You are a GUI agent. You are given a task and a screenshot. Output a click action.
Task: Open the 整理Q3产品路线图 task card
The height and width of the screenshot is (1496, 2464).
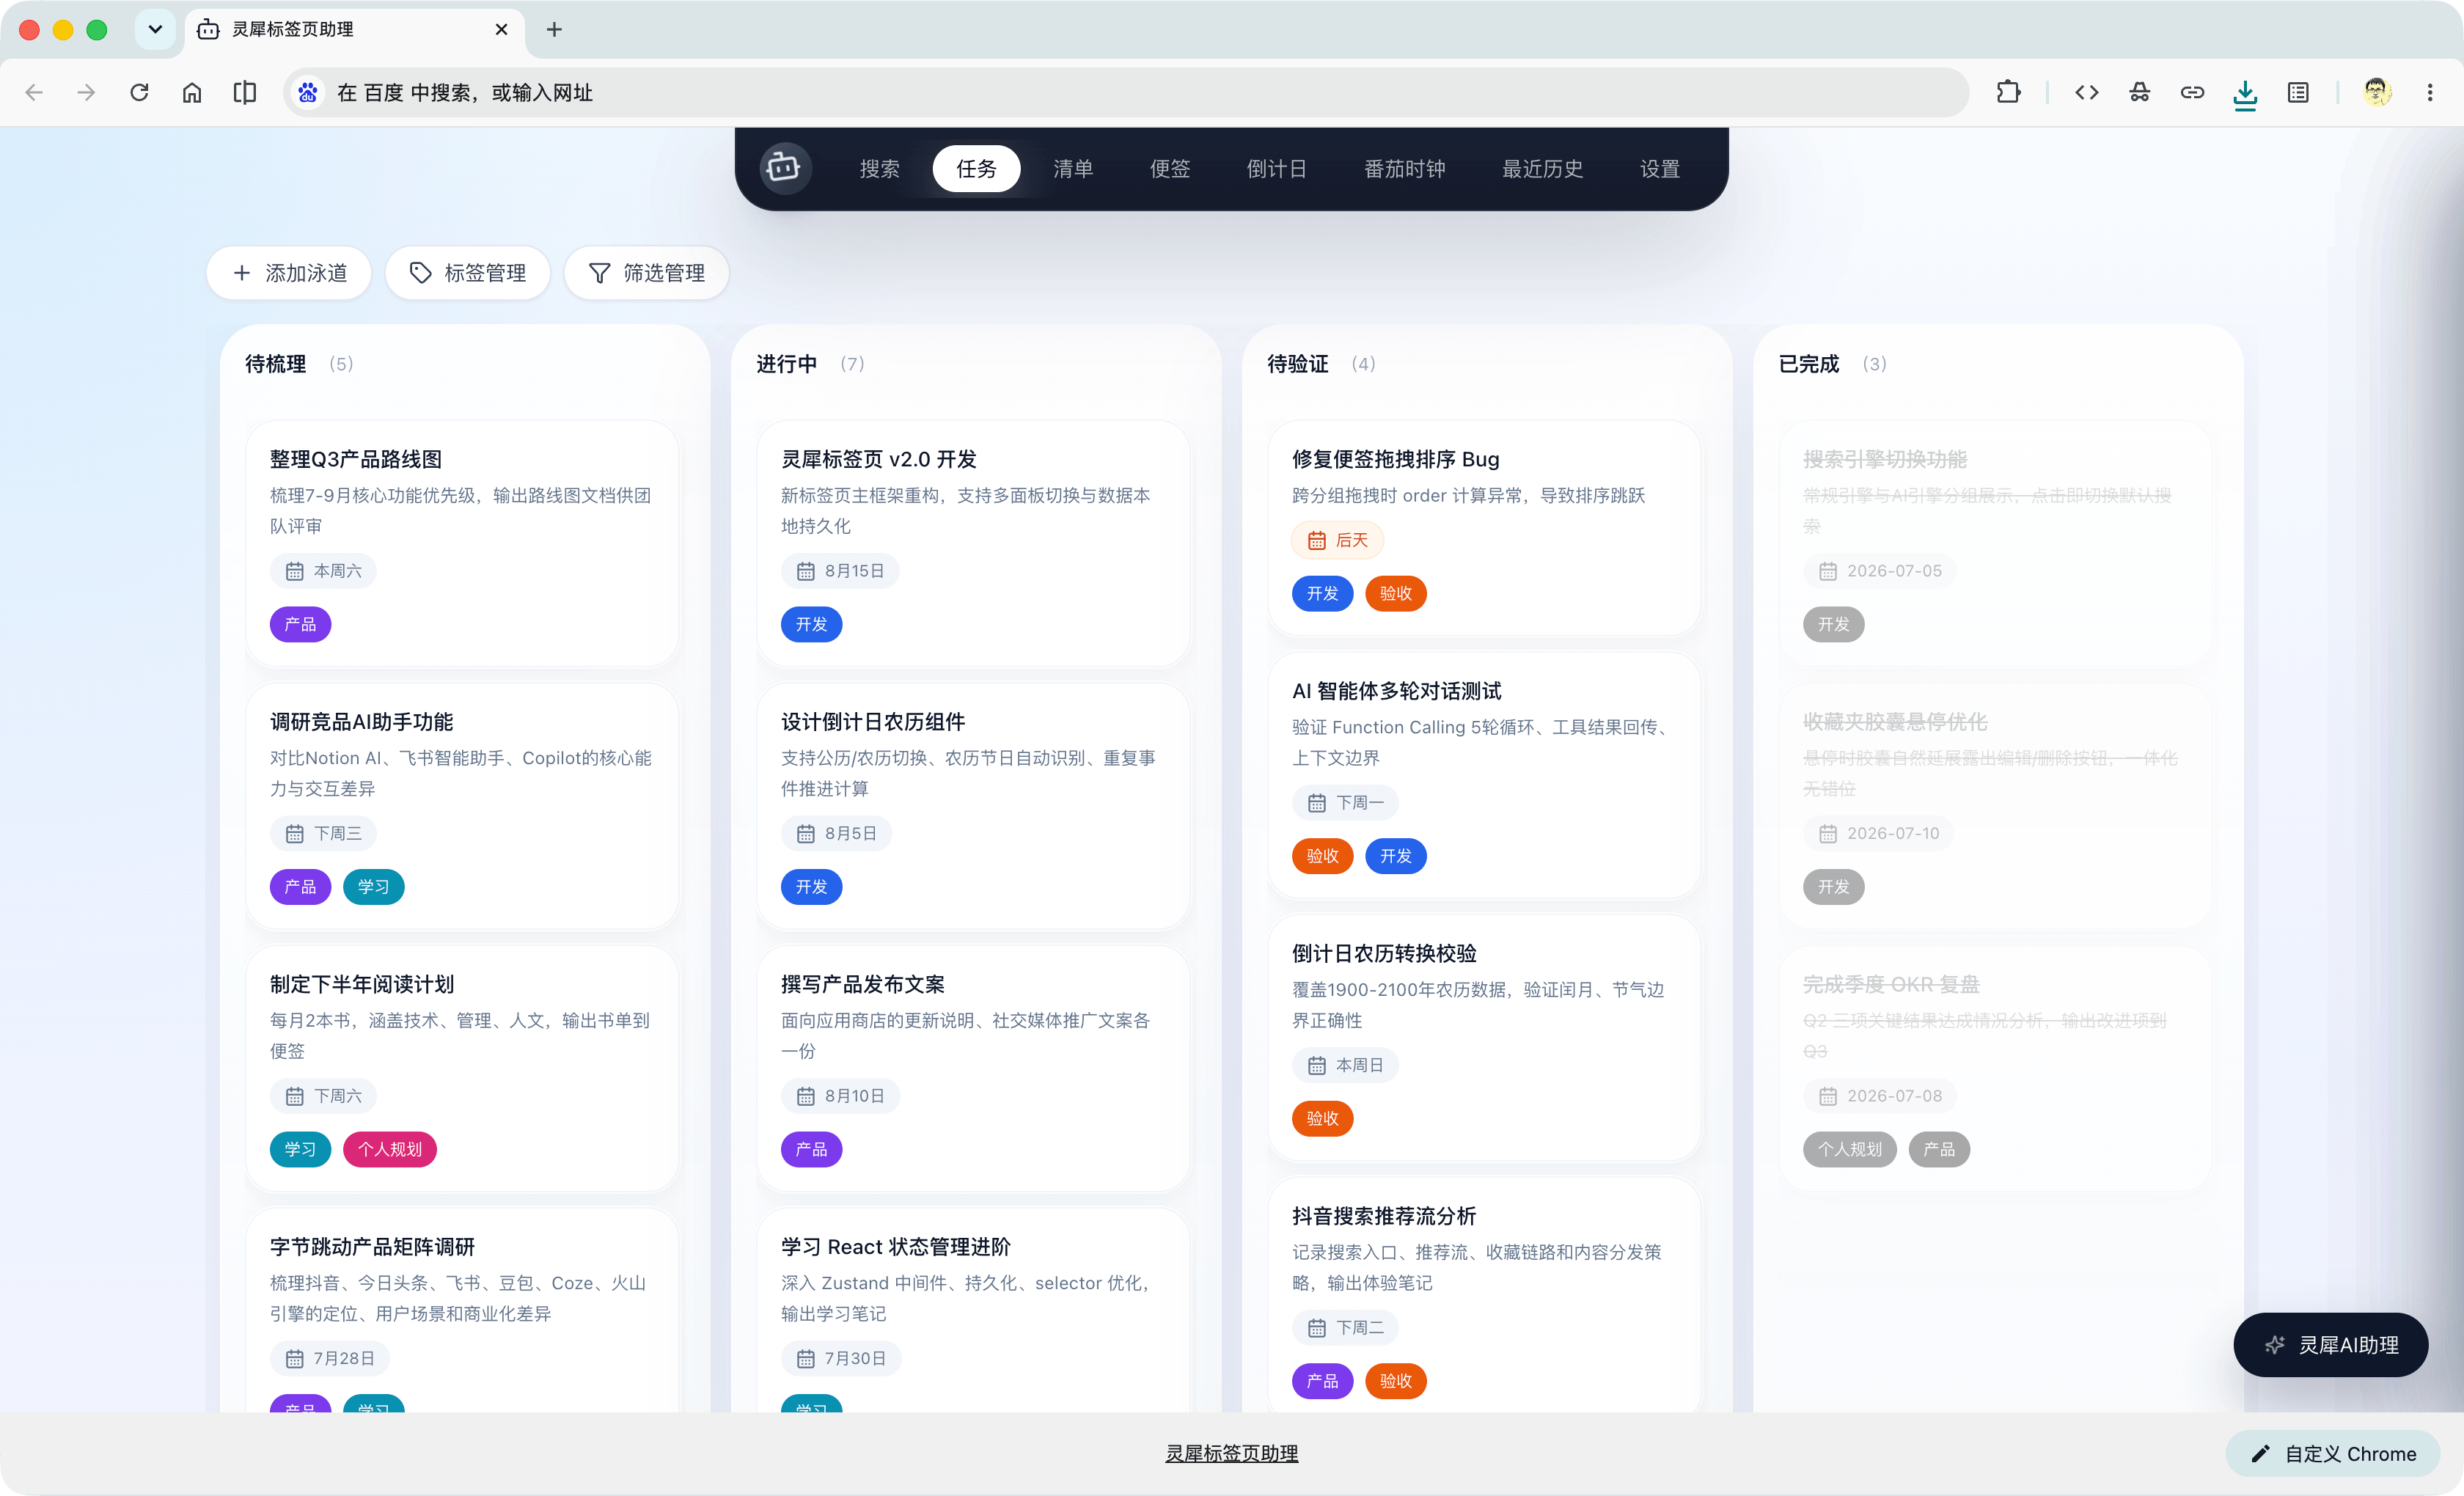point(462,544)
